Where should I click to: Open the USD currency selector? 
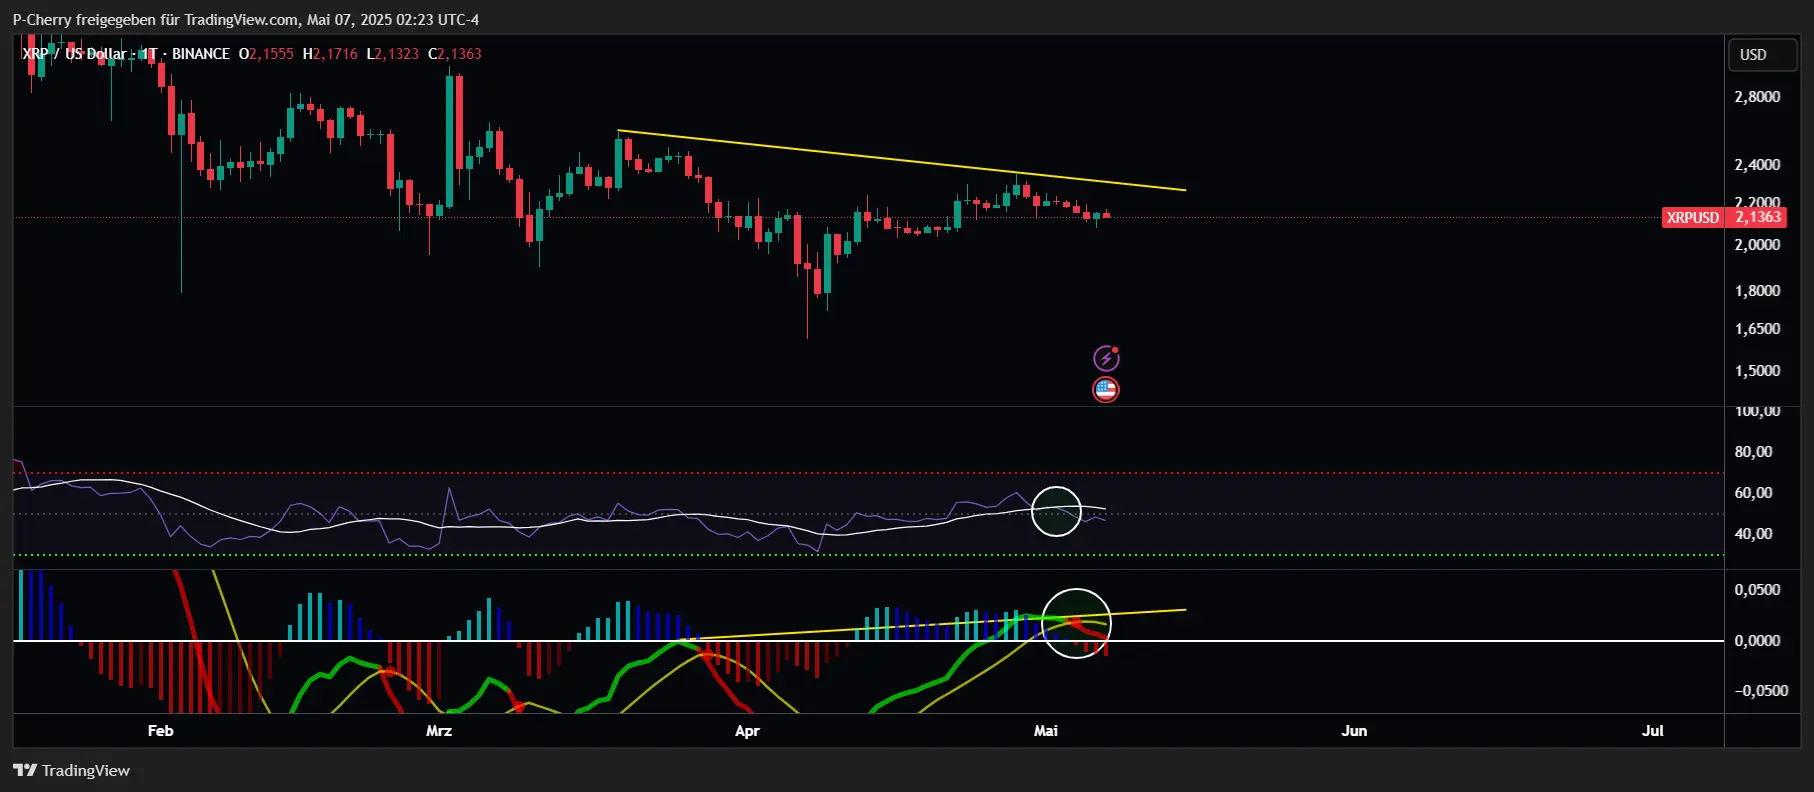pyautogui.click(x=1763, y=55)
